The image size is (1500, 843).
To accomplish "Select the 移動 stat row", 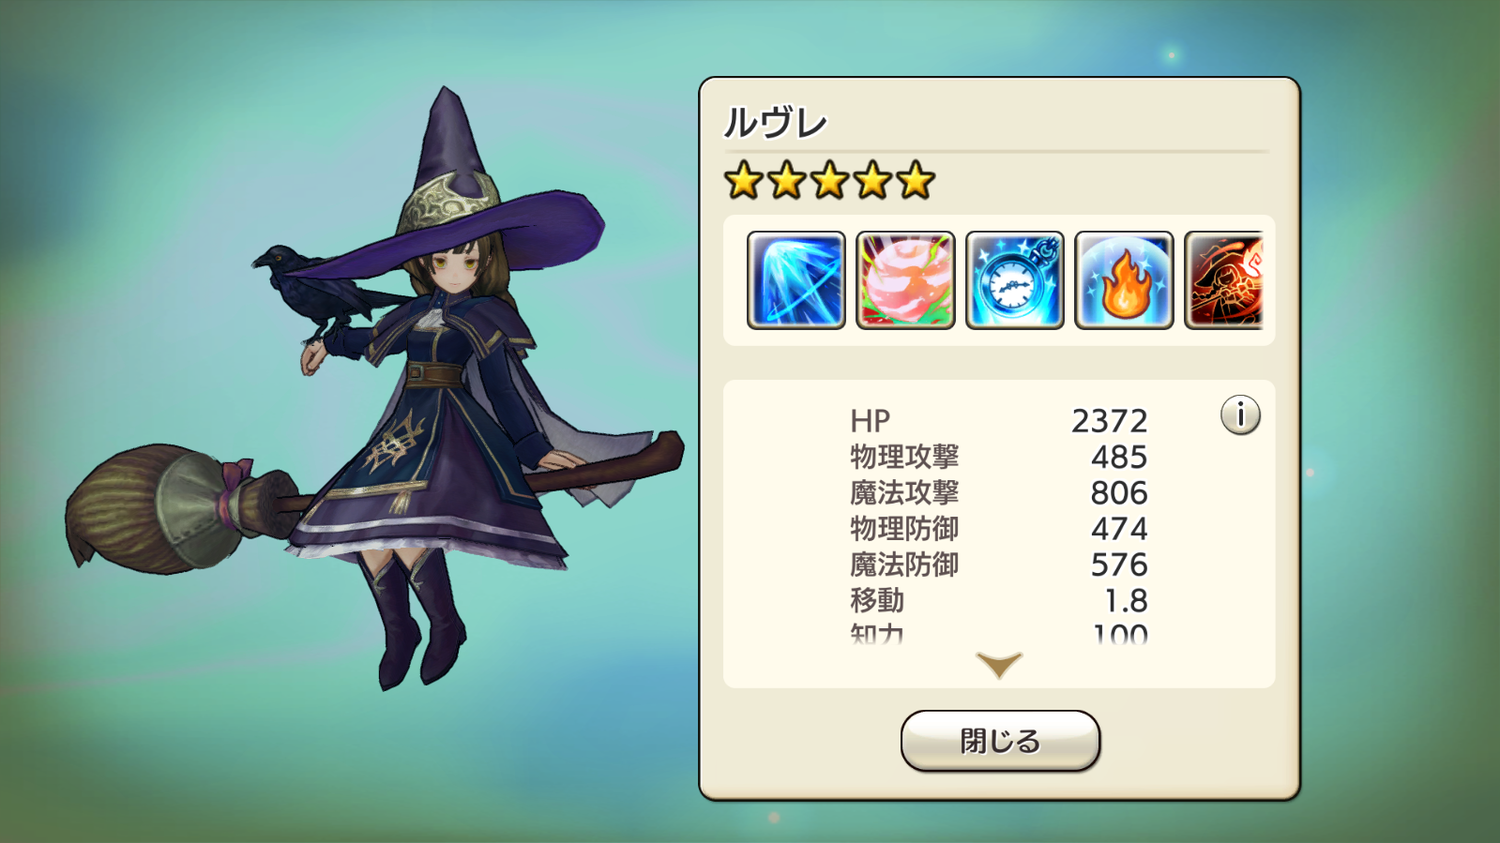I will pyautogui.click(x=999, y=601).
